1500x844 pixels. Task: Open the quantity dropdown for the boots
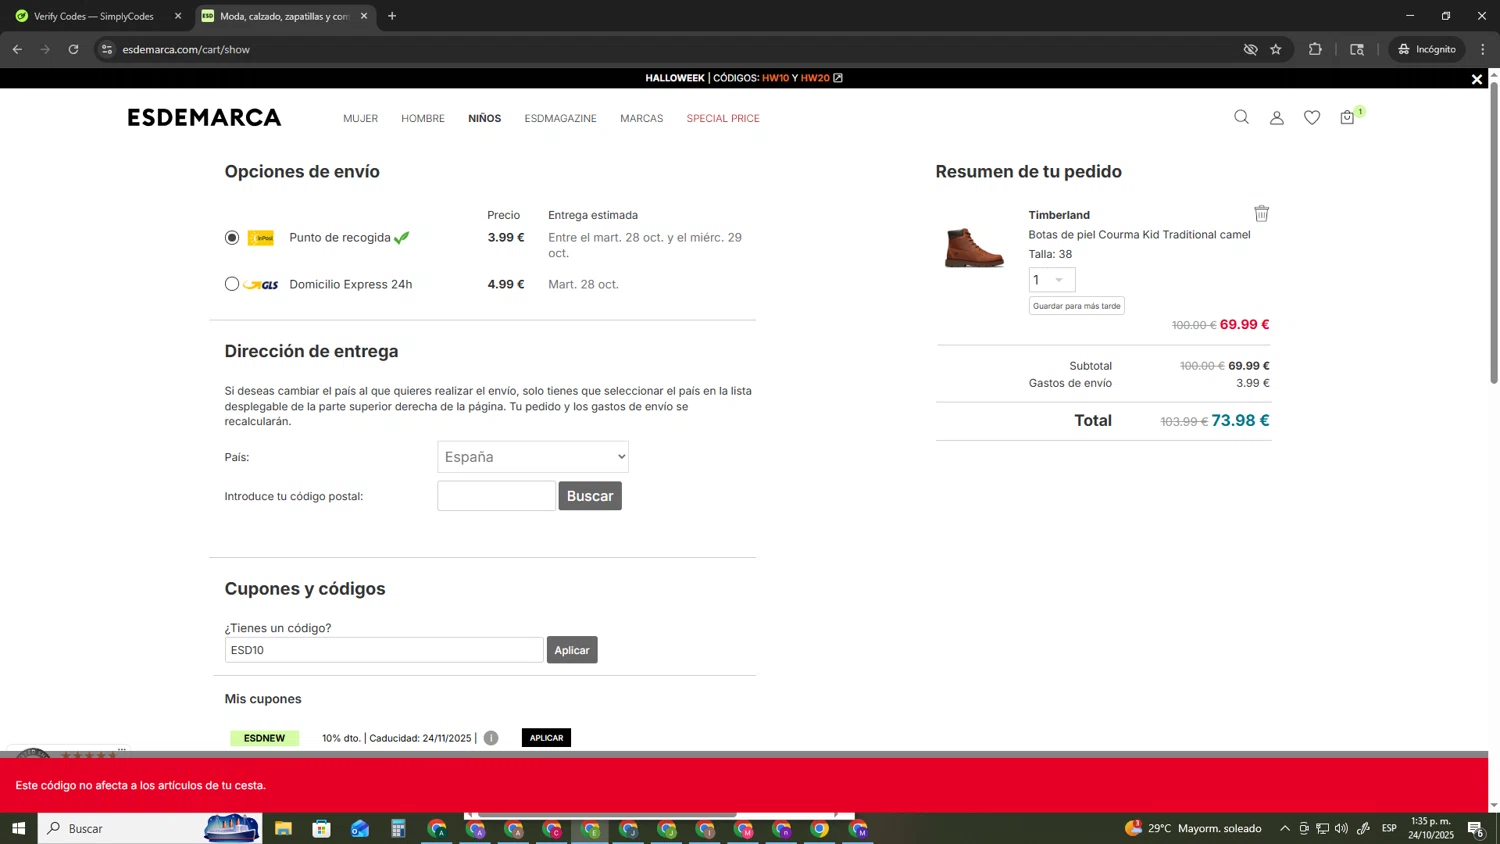coord(1052,280)
